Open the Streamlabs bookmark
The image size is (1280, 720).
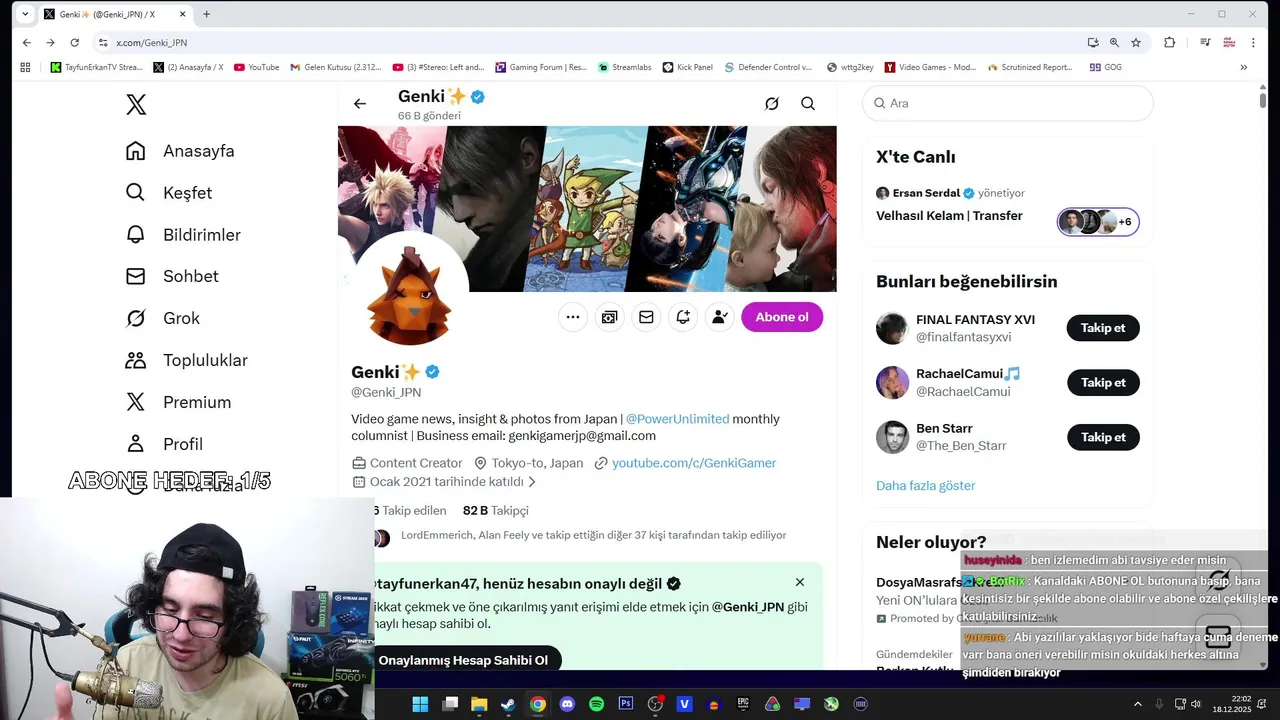pos(625,67)
